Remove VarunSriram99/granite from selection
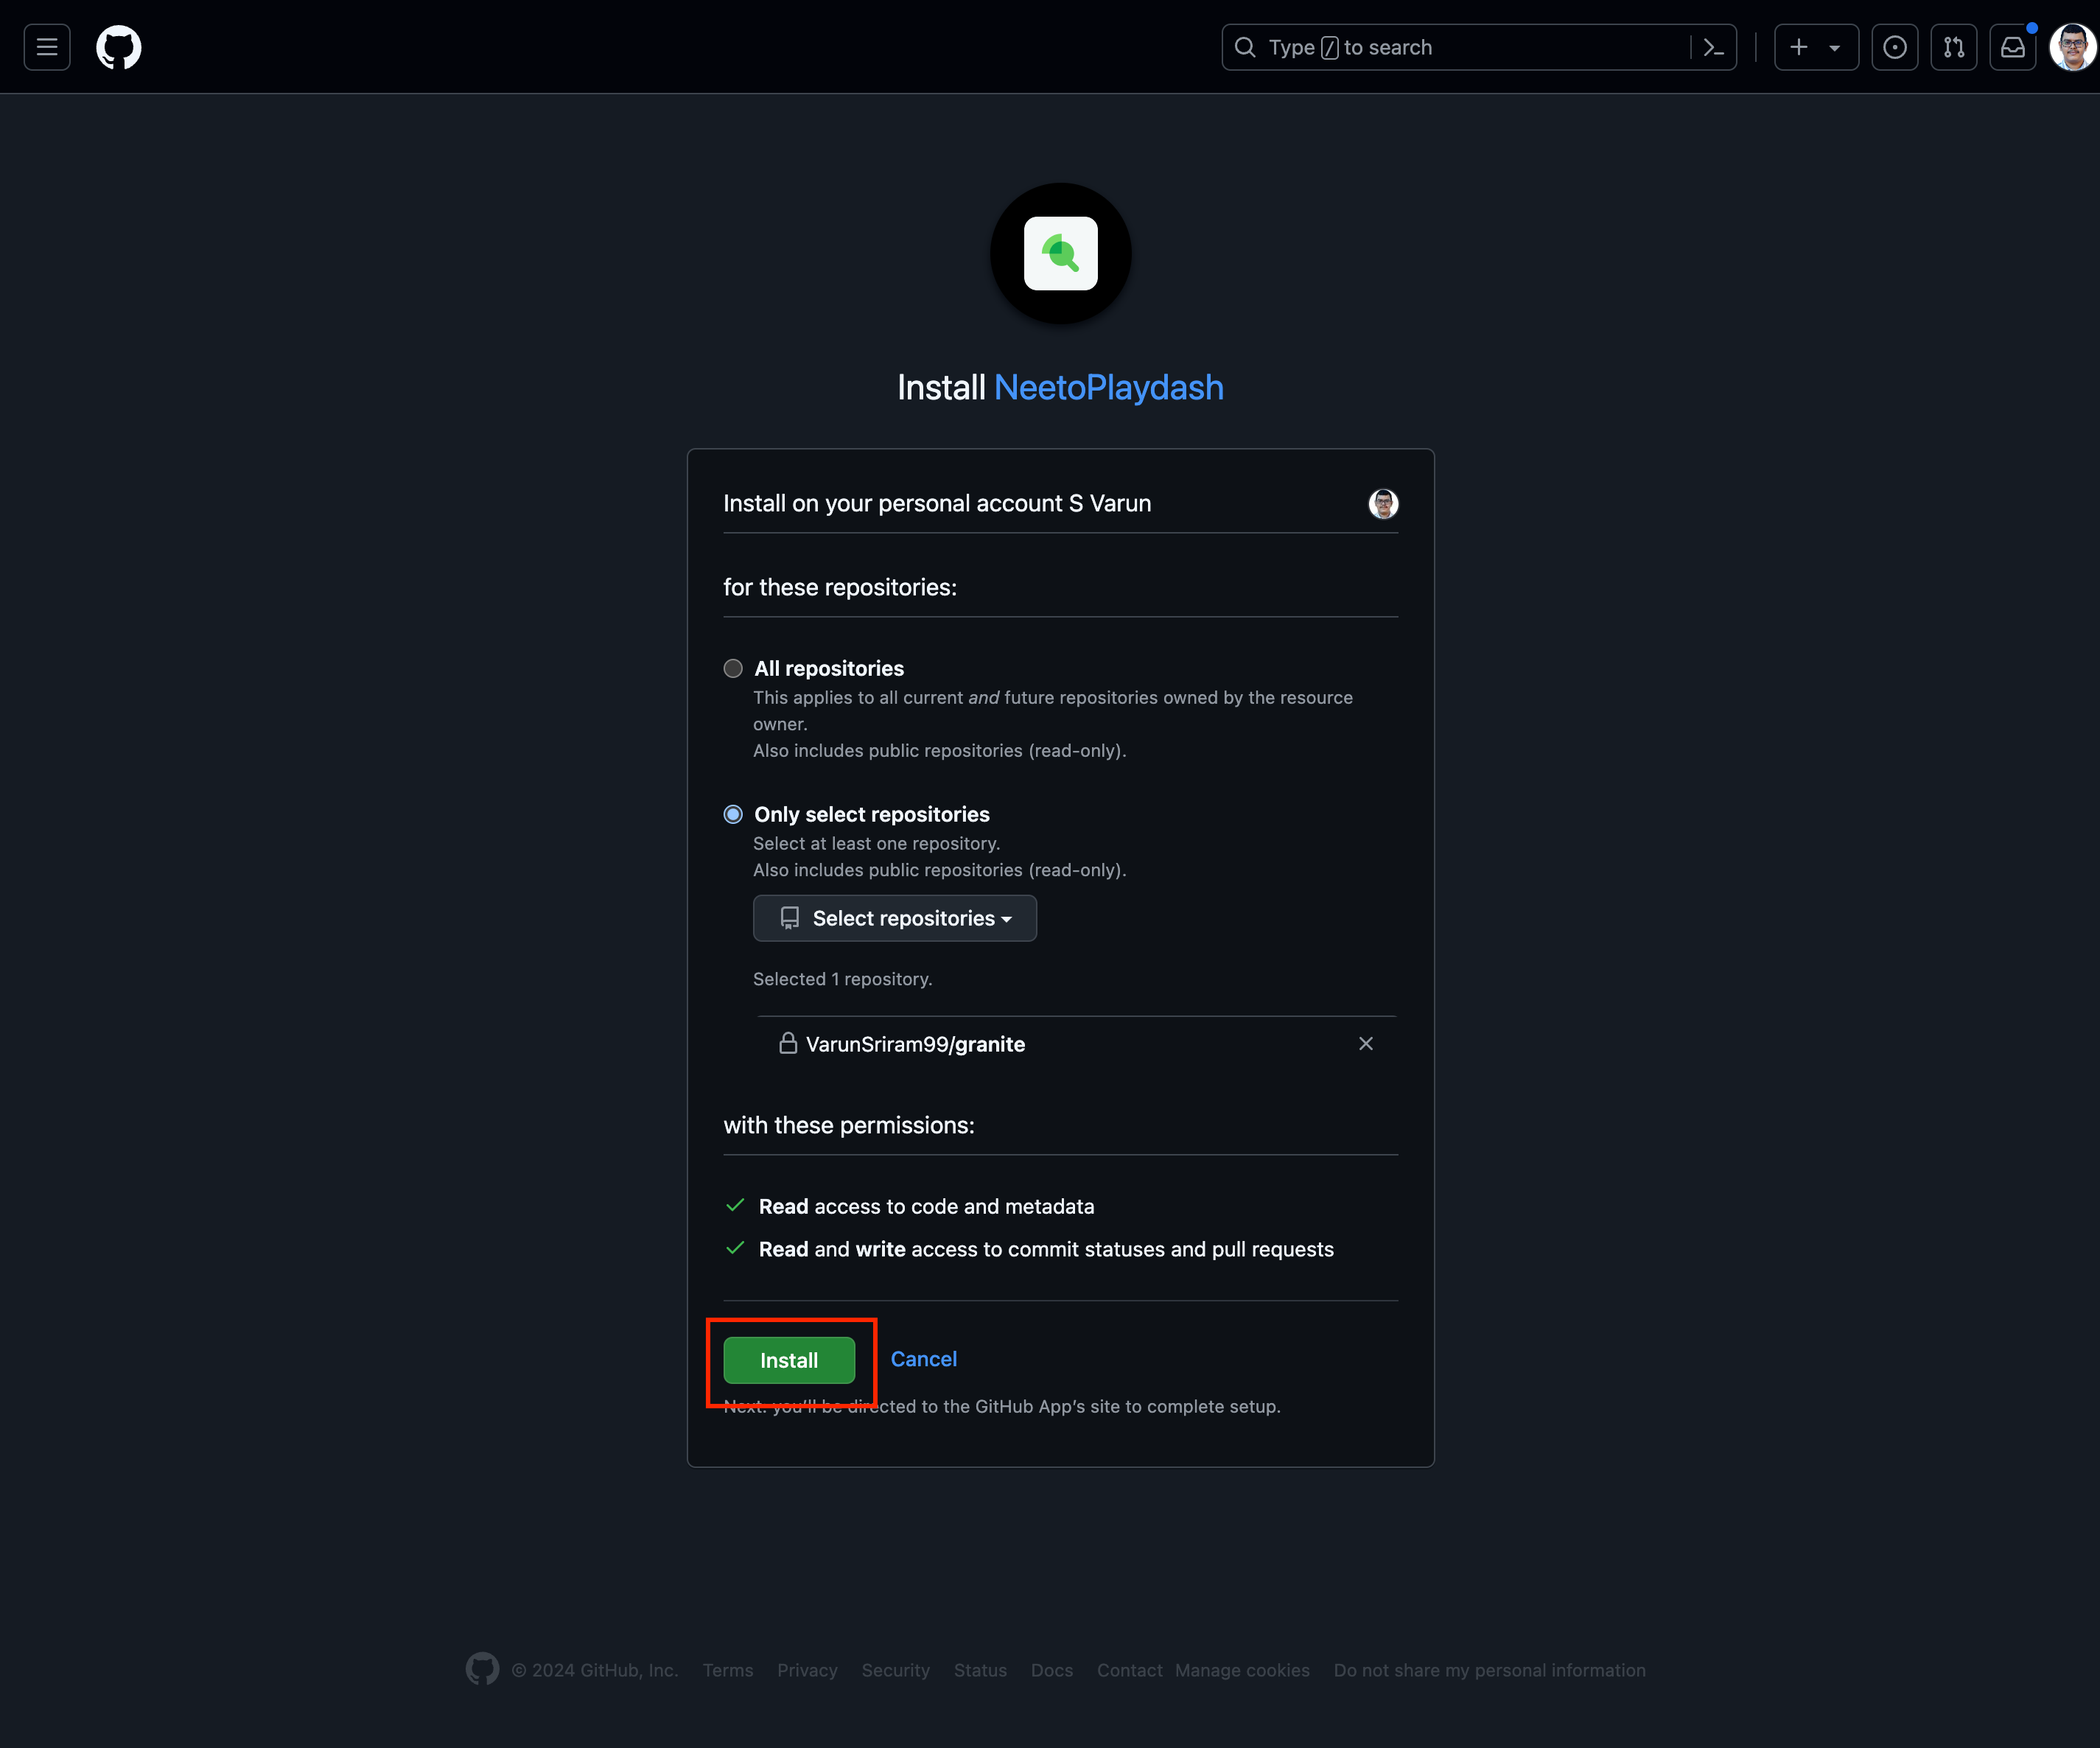This screenshot has width=2100, height=1748. coord(1366,1043)
